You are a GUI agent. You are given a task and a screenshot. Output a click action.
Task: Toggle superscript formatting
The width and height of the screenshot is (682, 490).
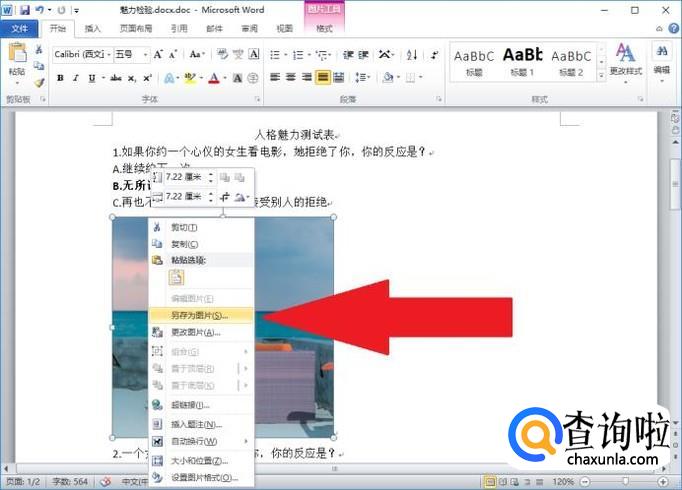coord(147,78)
